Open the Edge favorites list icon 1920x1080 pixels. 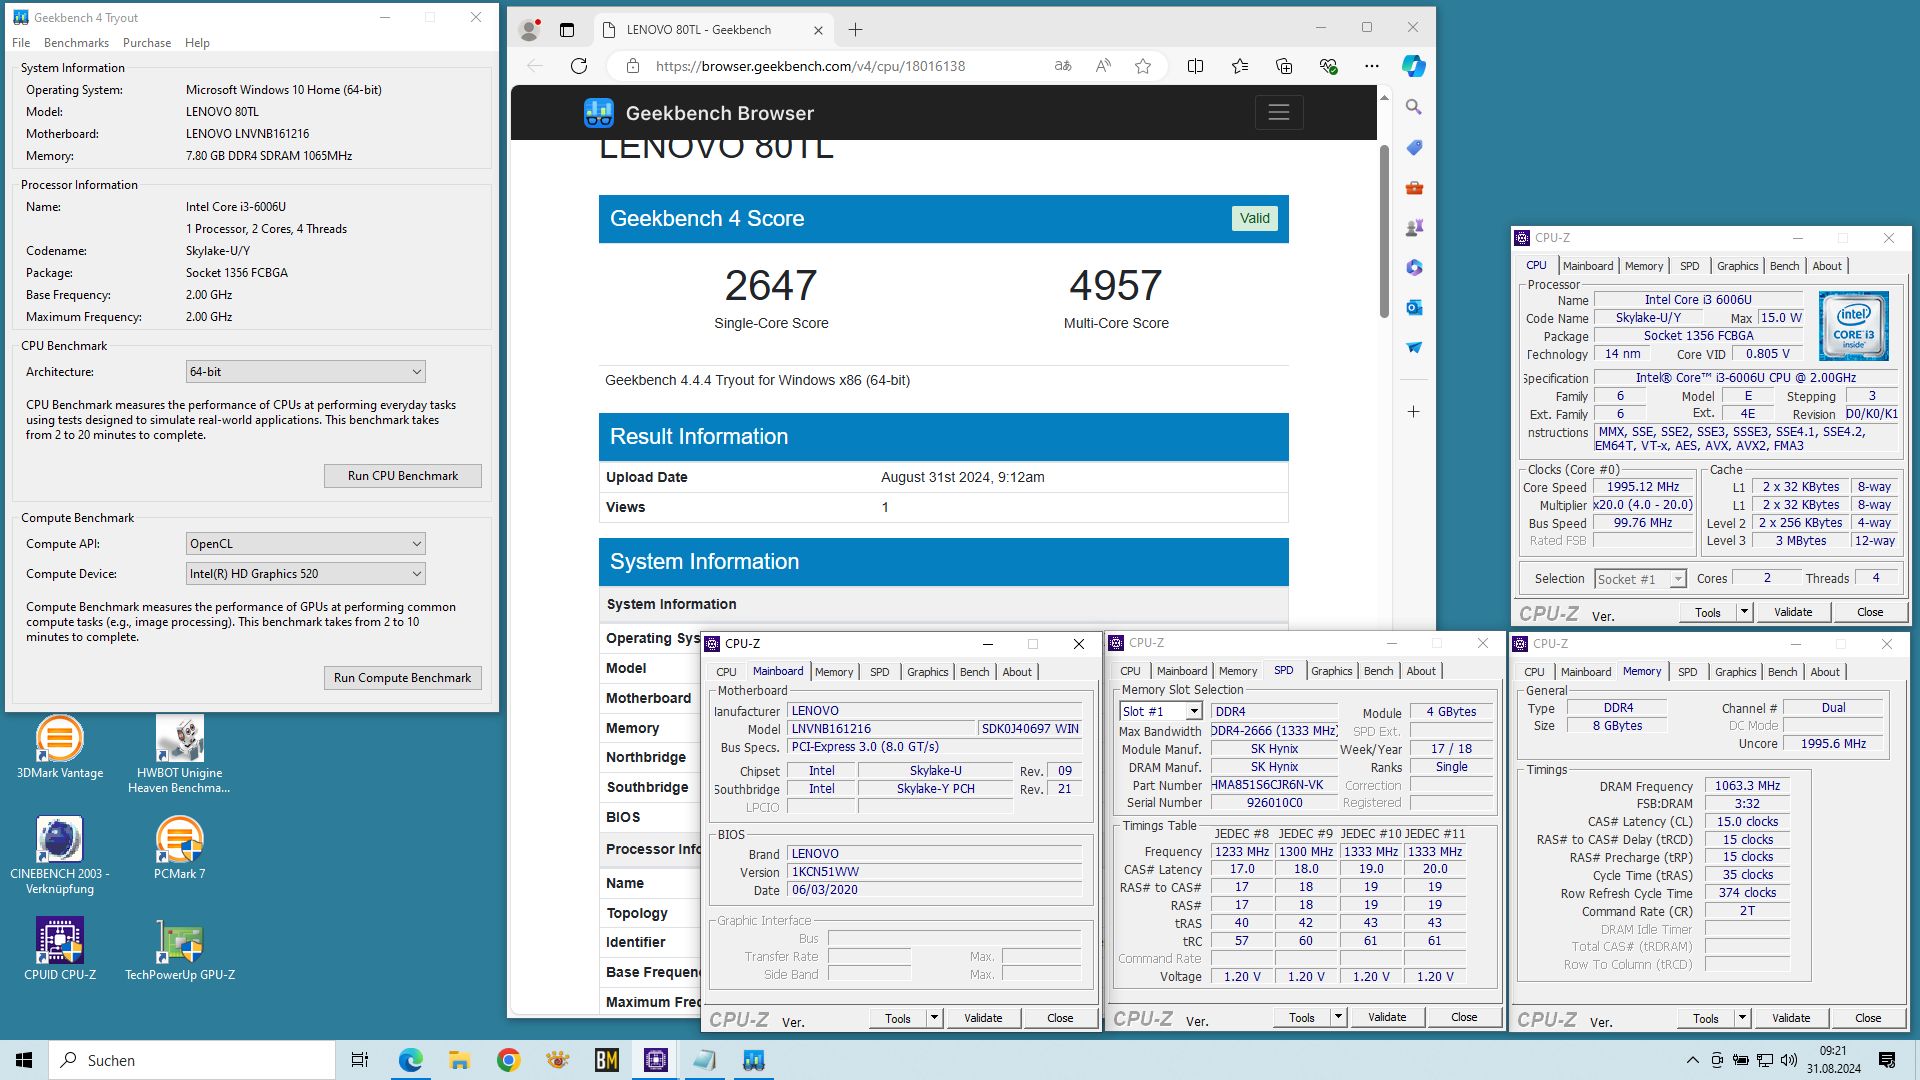[1240, 66]
